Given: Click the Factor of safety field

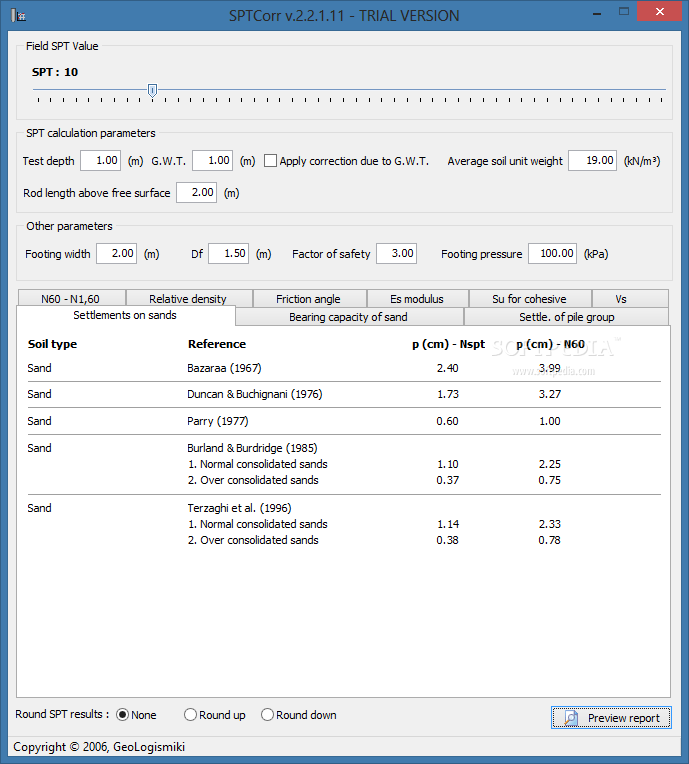Looking at the screenshot, I should coord(396,253).
